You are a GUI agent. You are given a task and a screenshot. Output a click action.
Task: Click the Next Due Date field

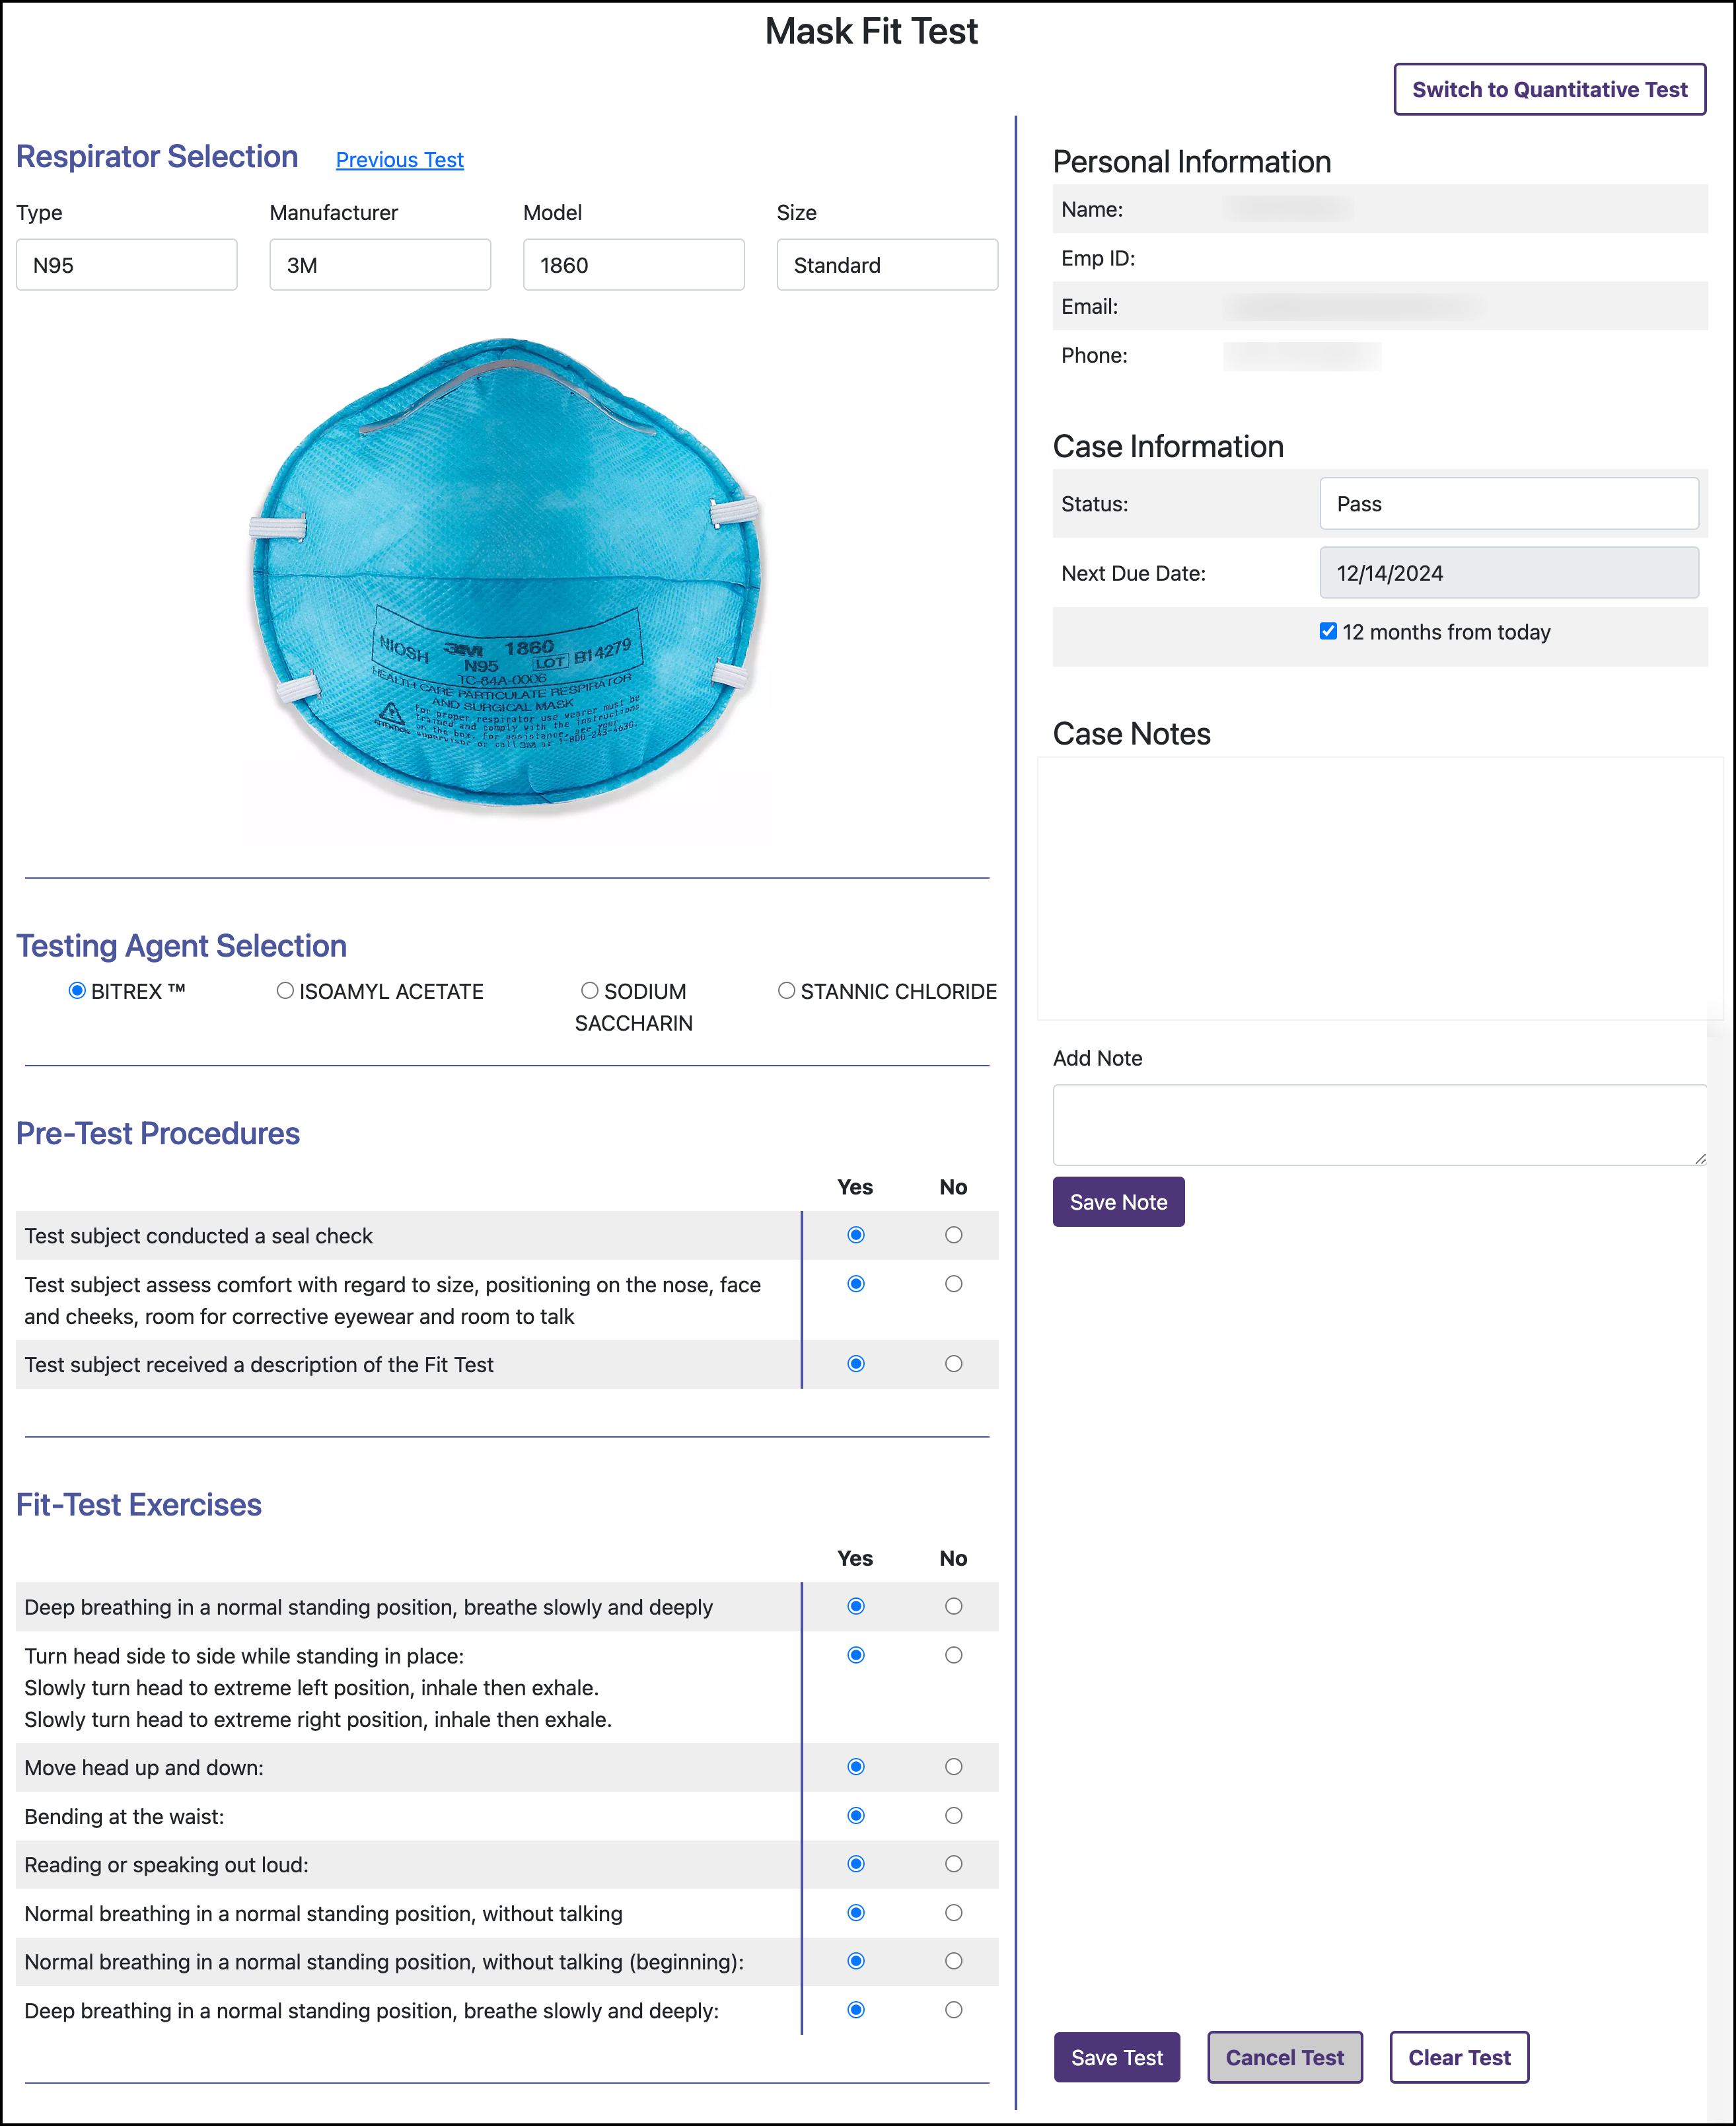coord(1508,572)
